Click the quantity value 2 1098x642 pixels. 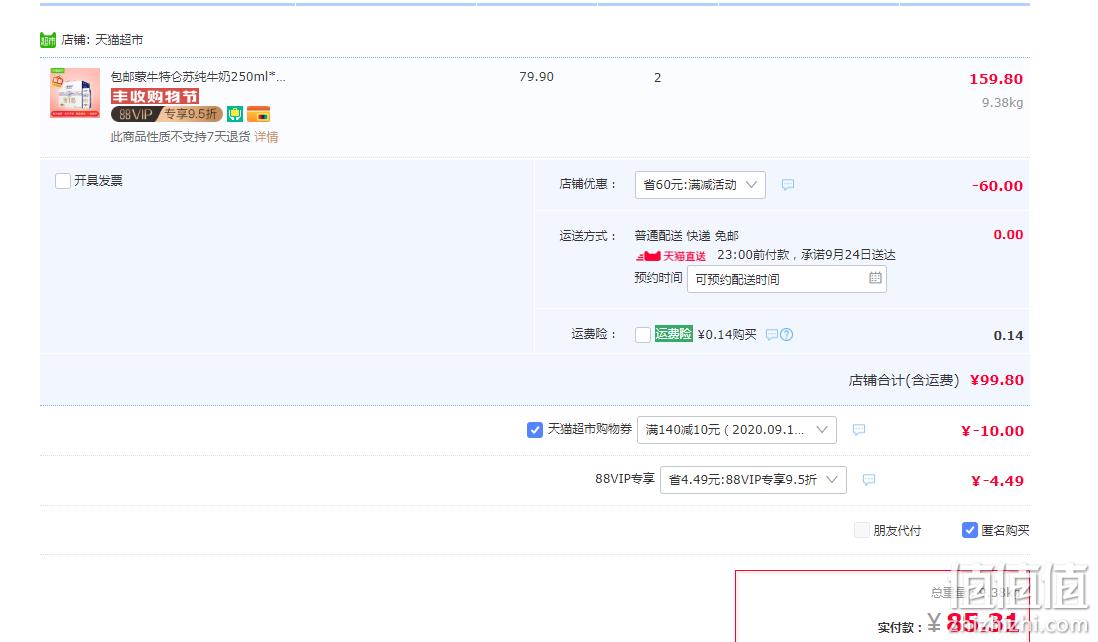point(658,78)
